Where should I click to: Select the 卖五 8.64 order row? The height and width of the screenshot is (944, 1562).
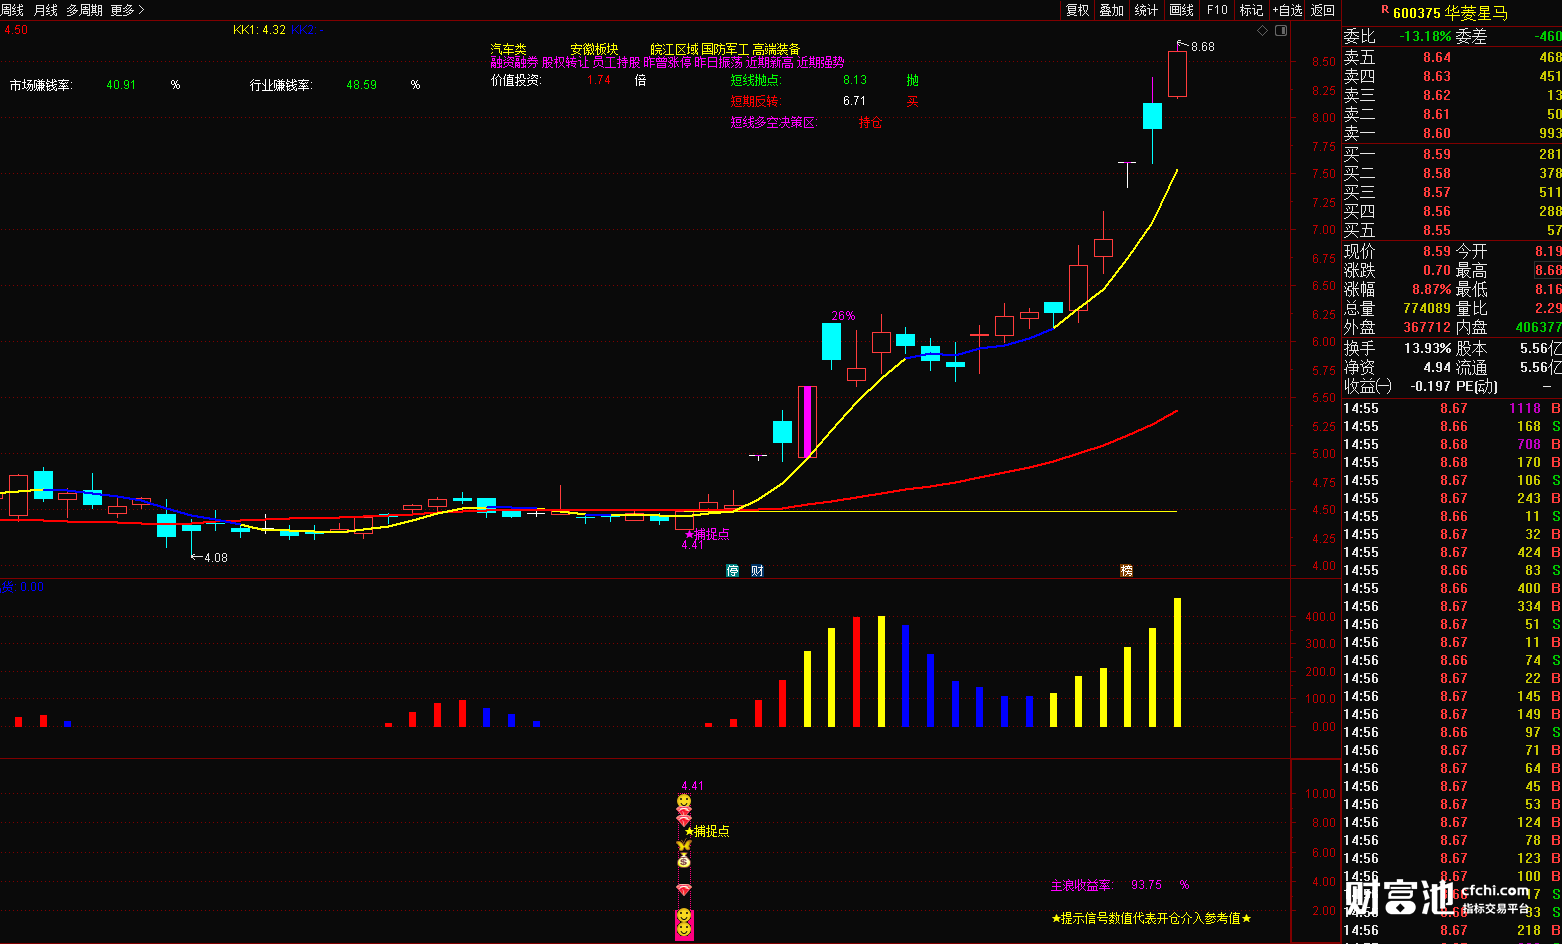coord(1452,58)
